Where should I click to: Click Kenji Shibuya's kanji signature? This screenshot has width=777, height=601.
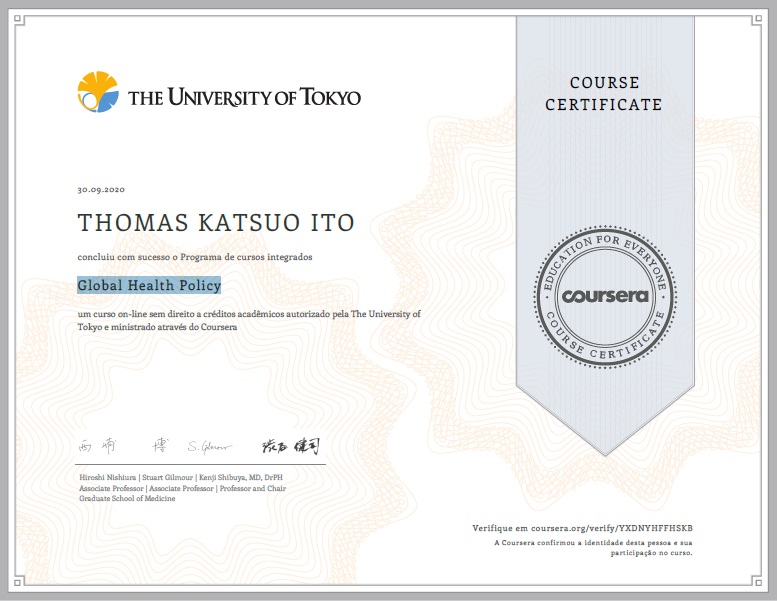291,445
